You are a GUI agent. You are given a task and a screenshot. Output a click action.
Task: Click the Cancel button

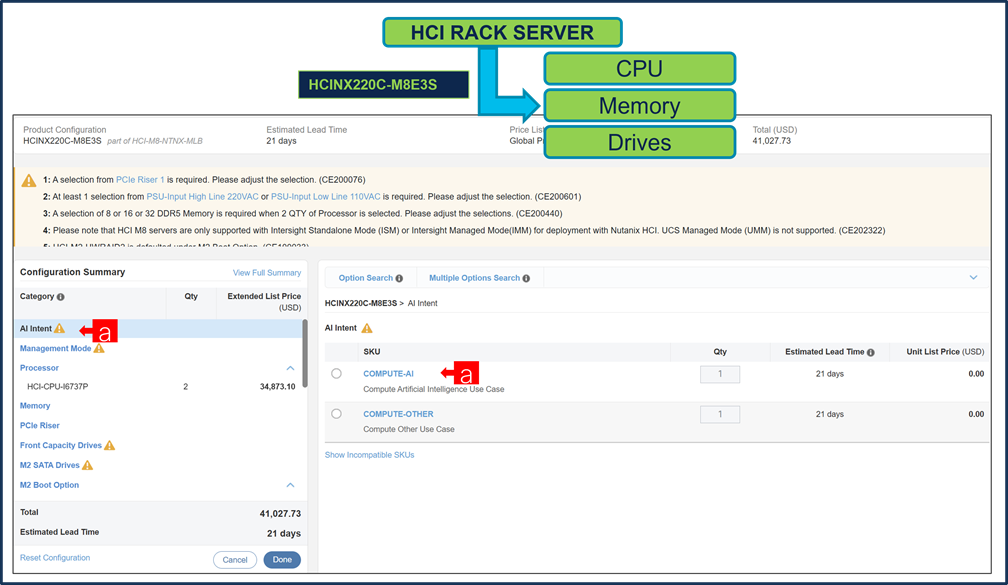235,560
